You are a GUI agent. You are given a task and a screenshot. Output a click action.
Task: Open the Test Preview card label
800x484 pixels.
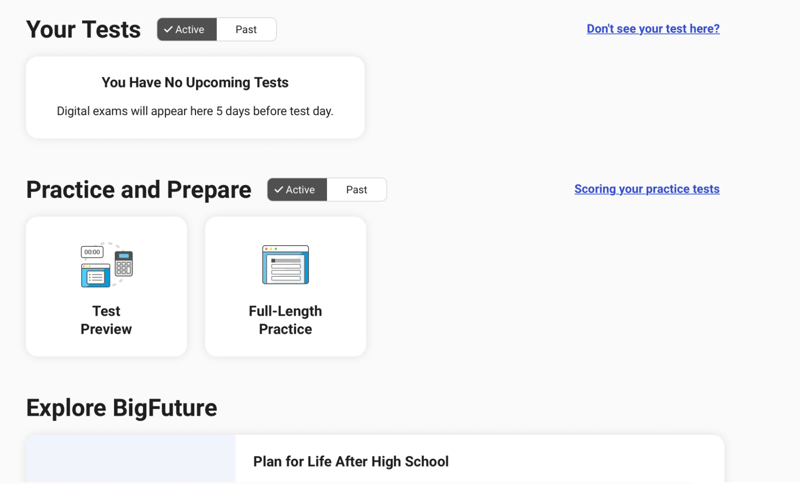click(x=106, y=320)
